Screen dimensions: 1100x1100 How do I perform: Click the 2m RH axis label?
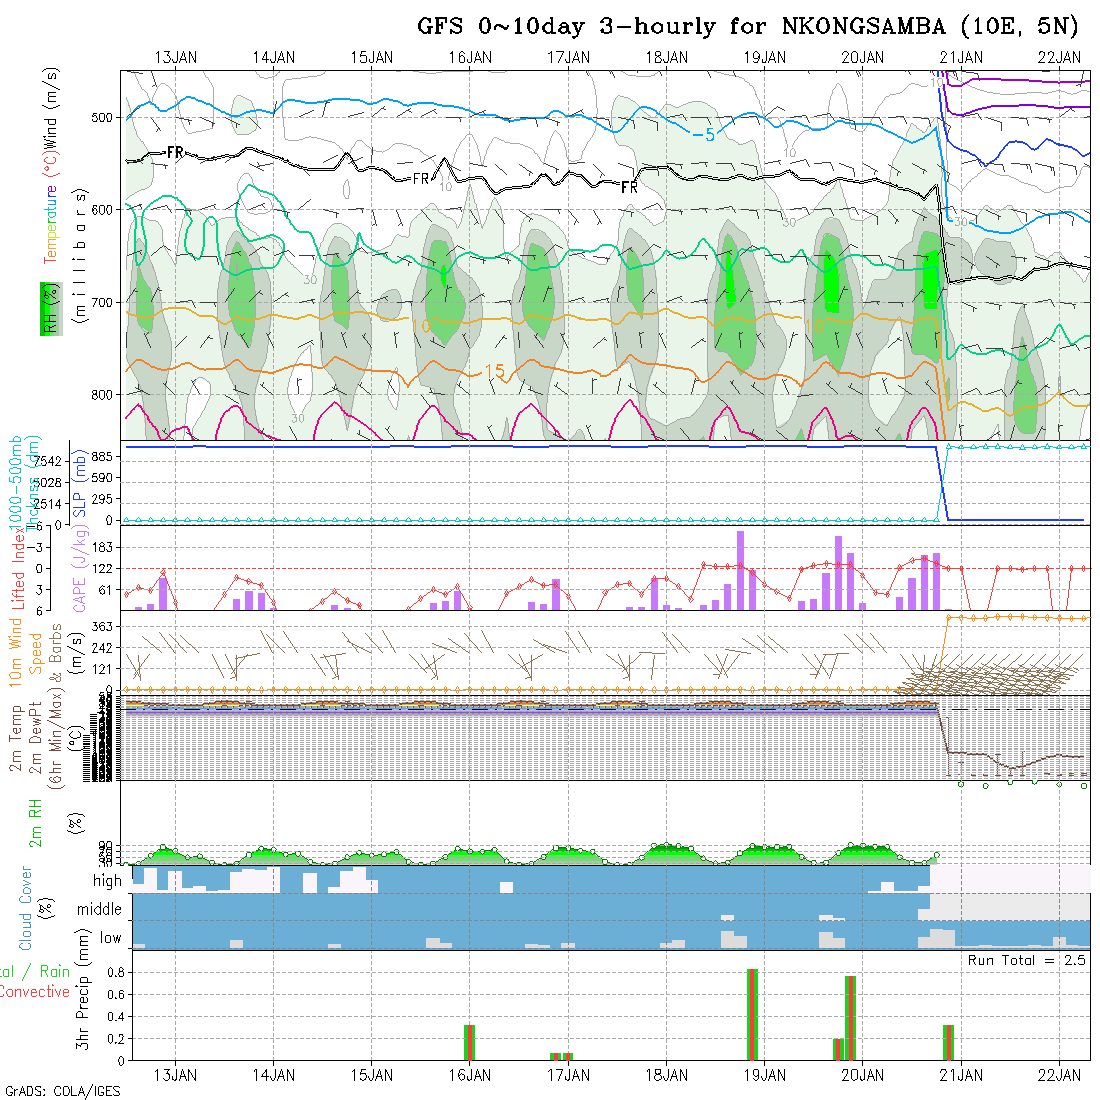(35, 823)
